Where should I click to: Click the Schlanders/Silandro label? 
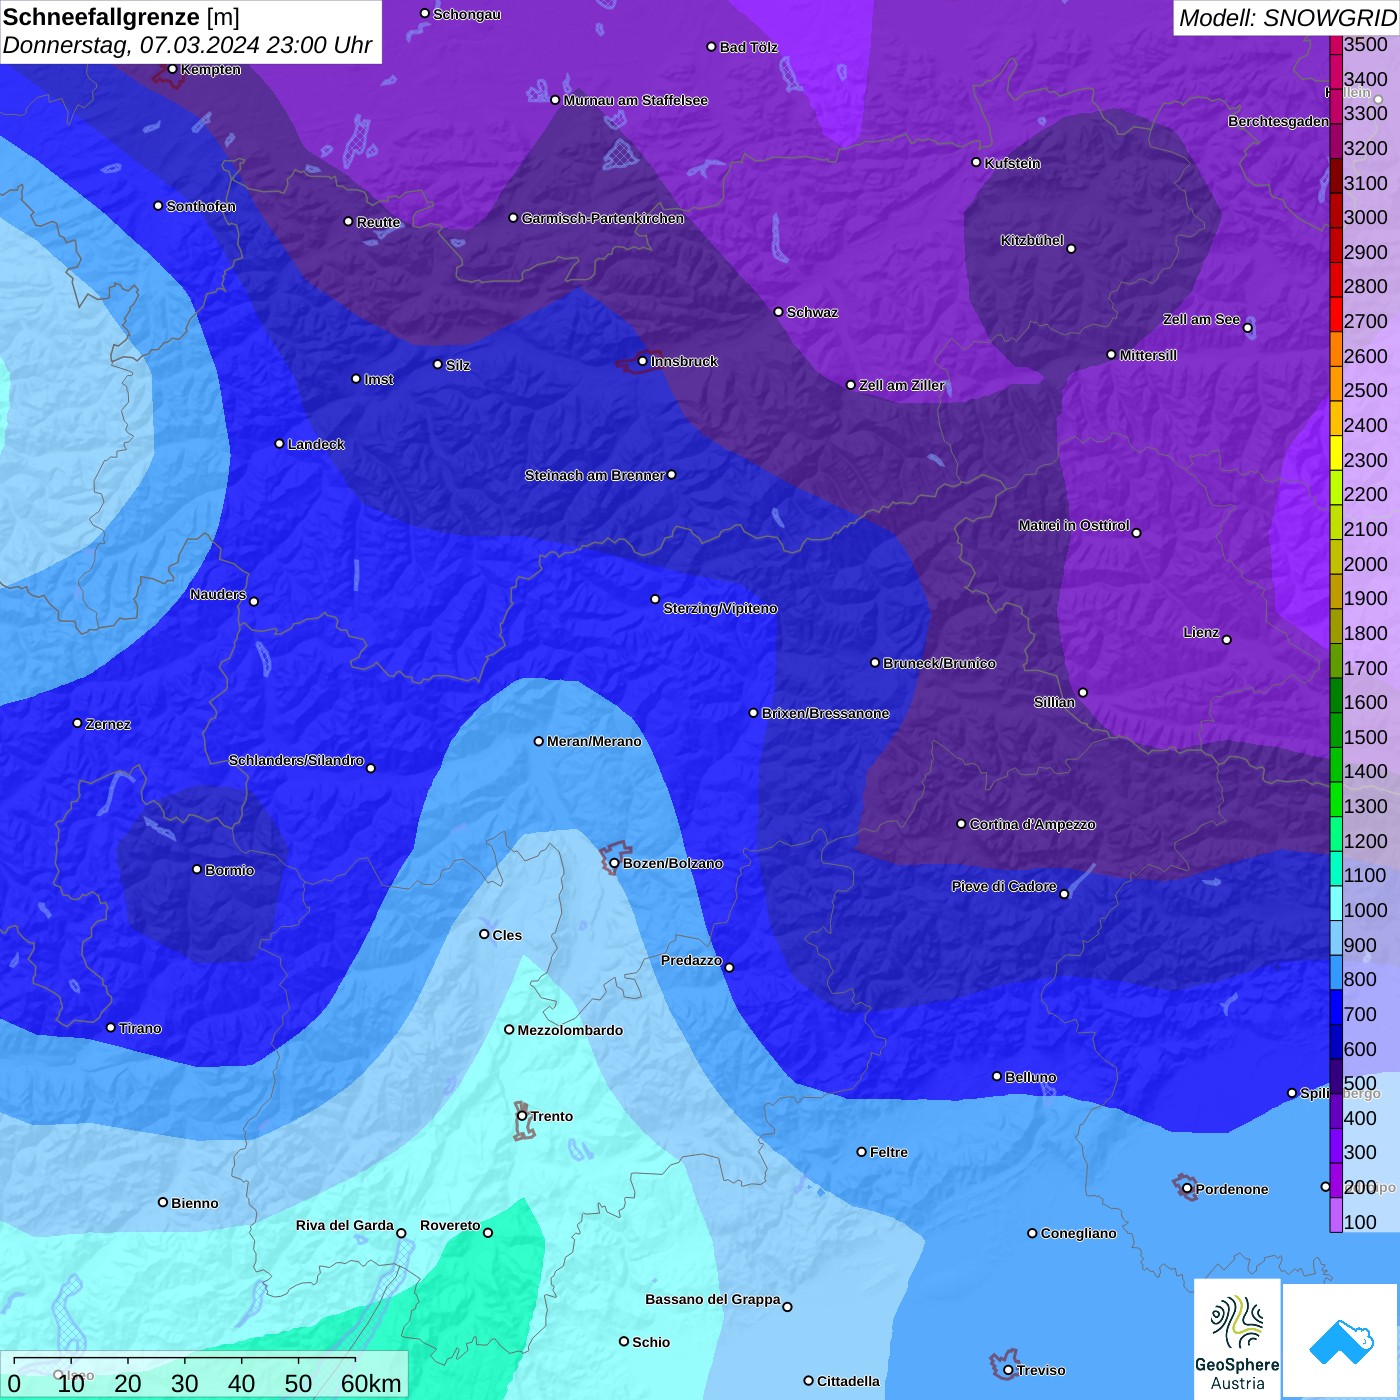click(x=296, y=760)
